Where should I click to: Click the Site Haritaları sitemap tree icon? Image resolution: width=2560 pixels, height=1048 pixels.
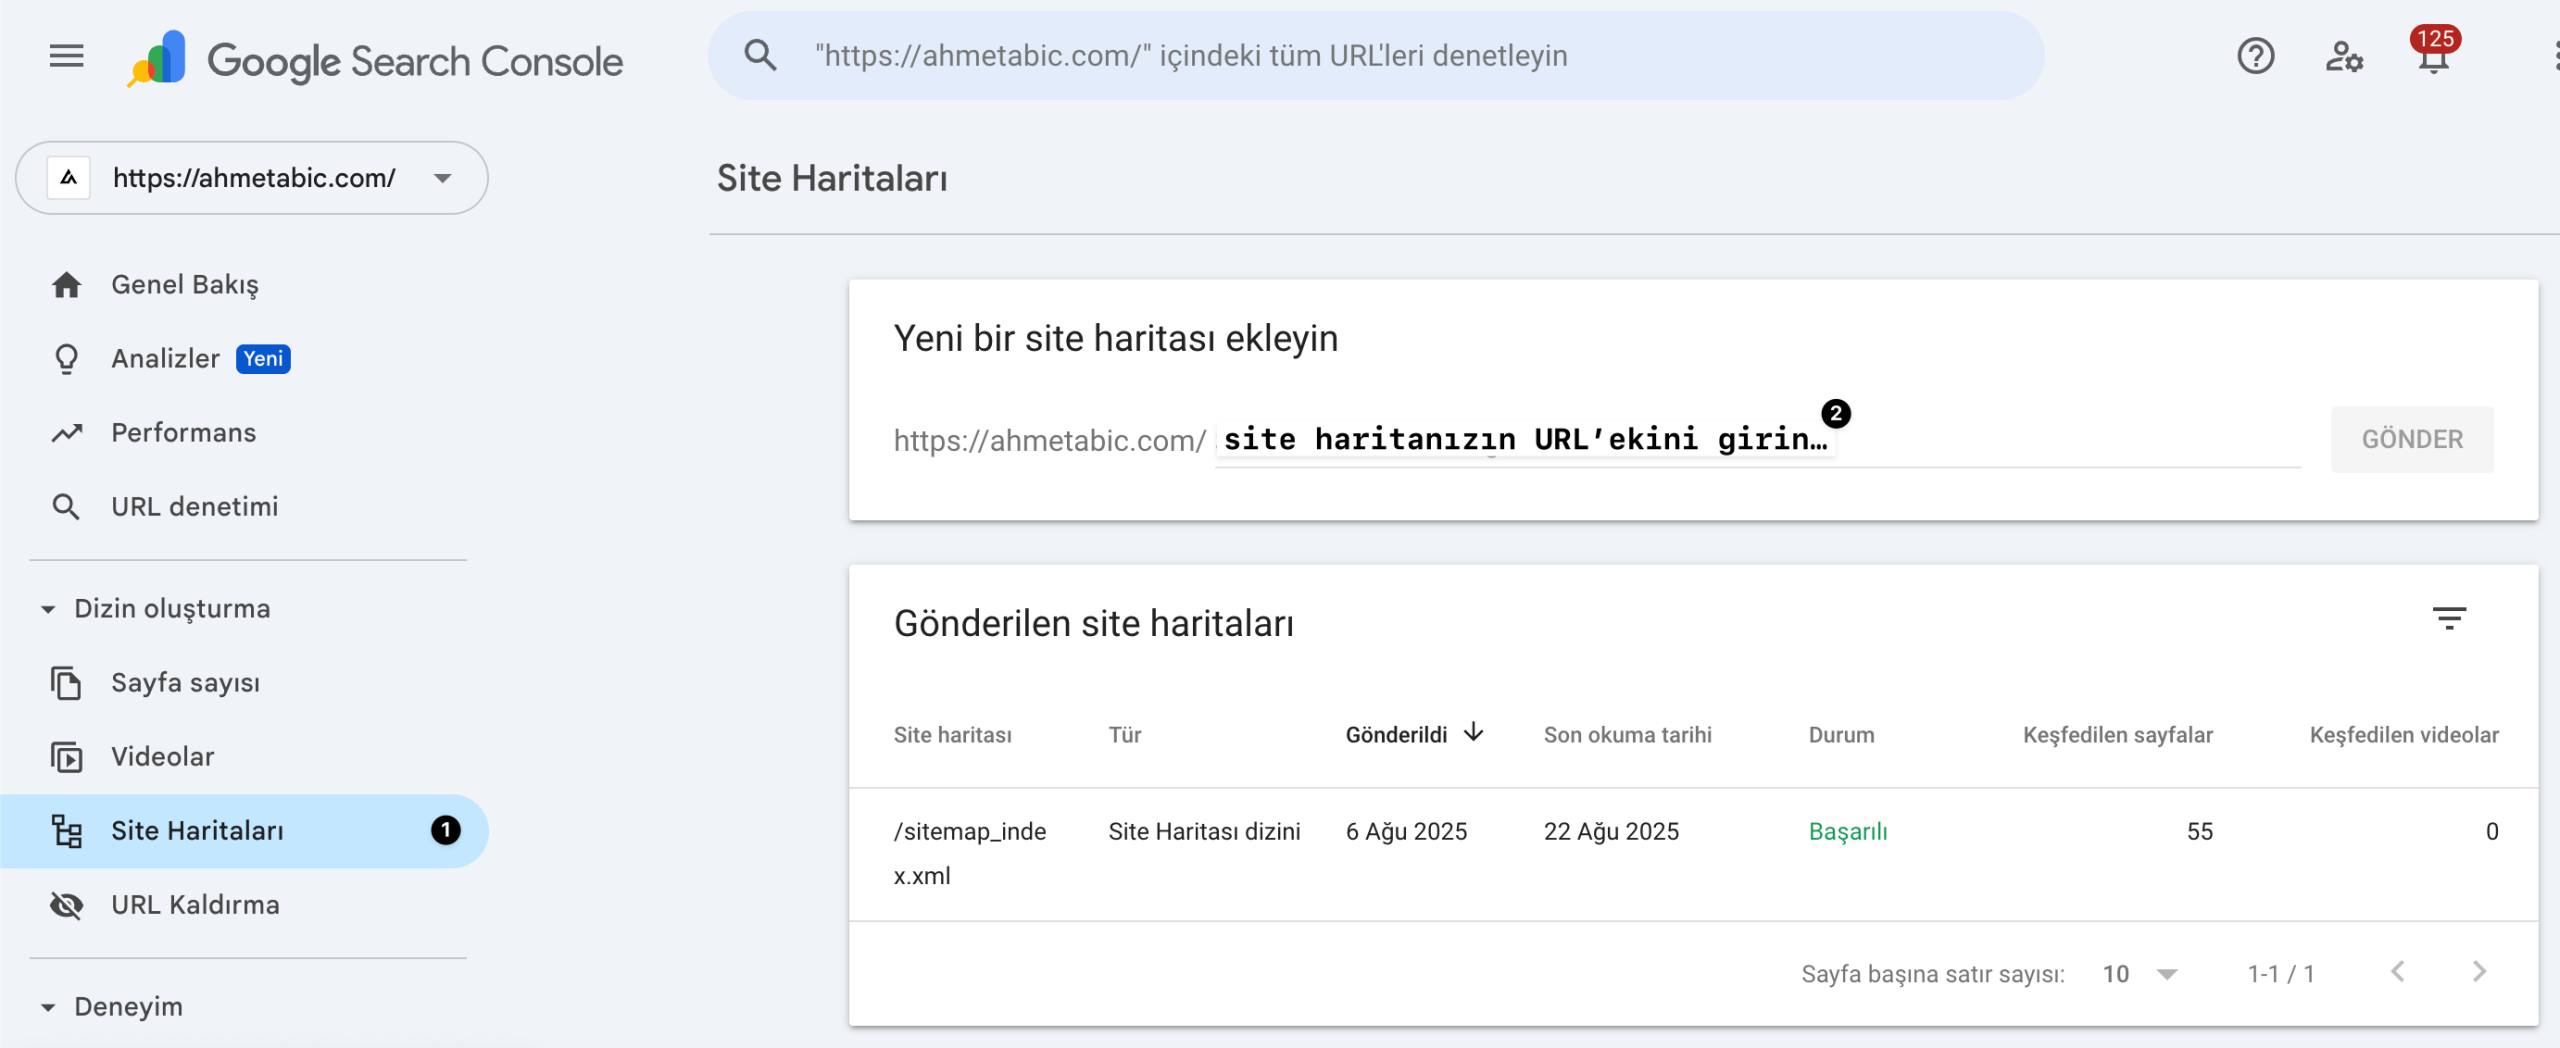click(x=66, y=831)
